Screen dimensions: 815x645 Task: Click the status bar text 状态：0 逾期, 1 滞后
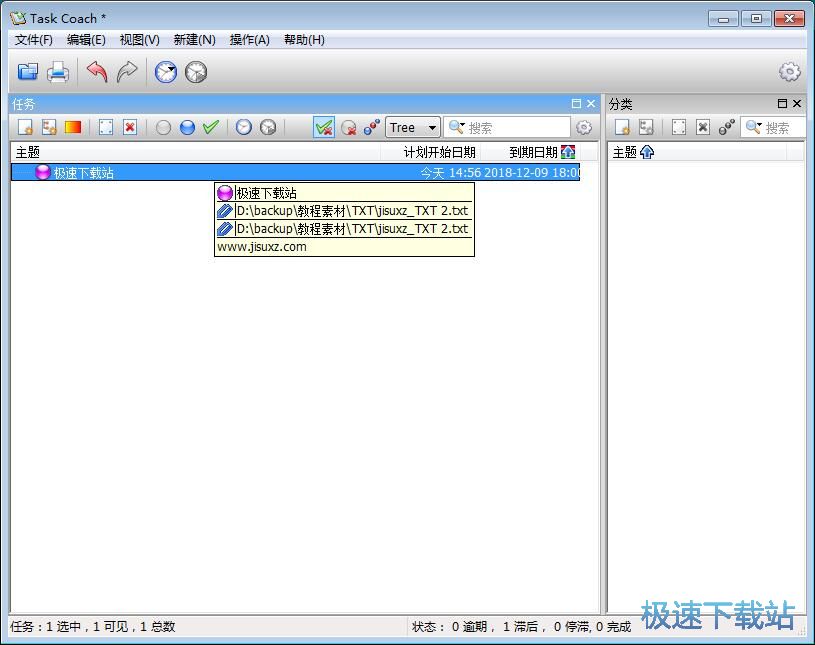tap(475, 626)
